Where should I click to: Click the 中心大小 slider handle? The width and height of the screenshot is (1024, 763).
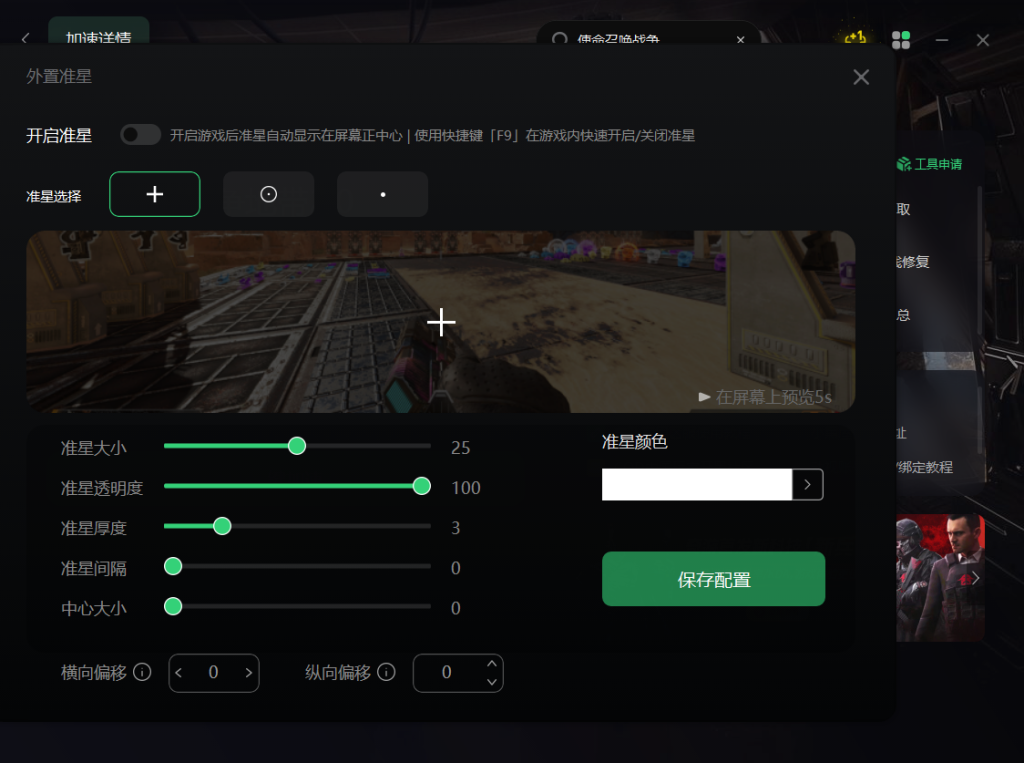(x=173, y=606)
